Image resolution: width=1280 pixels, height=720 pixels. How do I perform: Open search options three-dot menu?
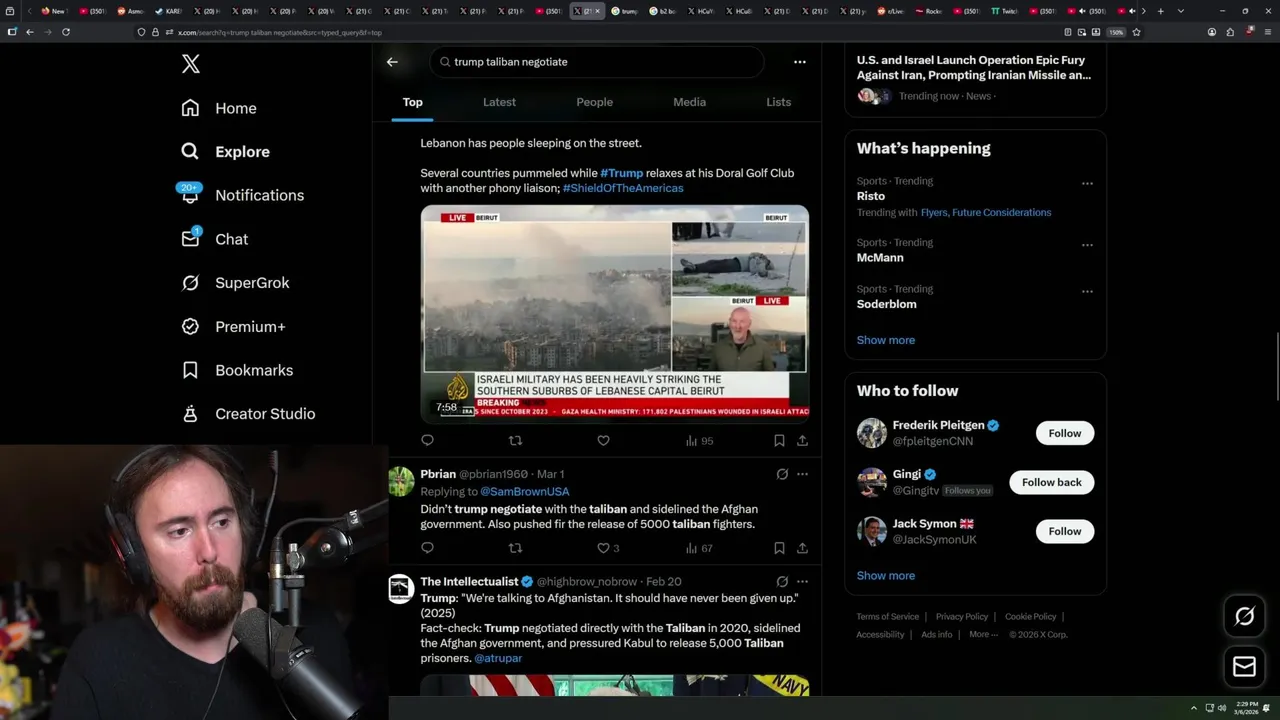pos(799,62)
